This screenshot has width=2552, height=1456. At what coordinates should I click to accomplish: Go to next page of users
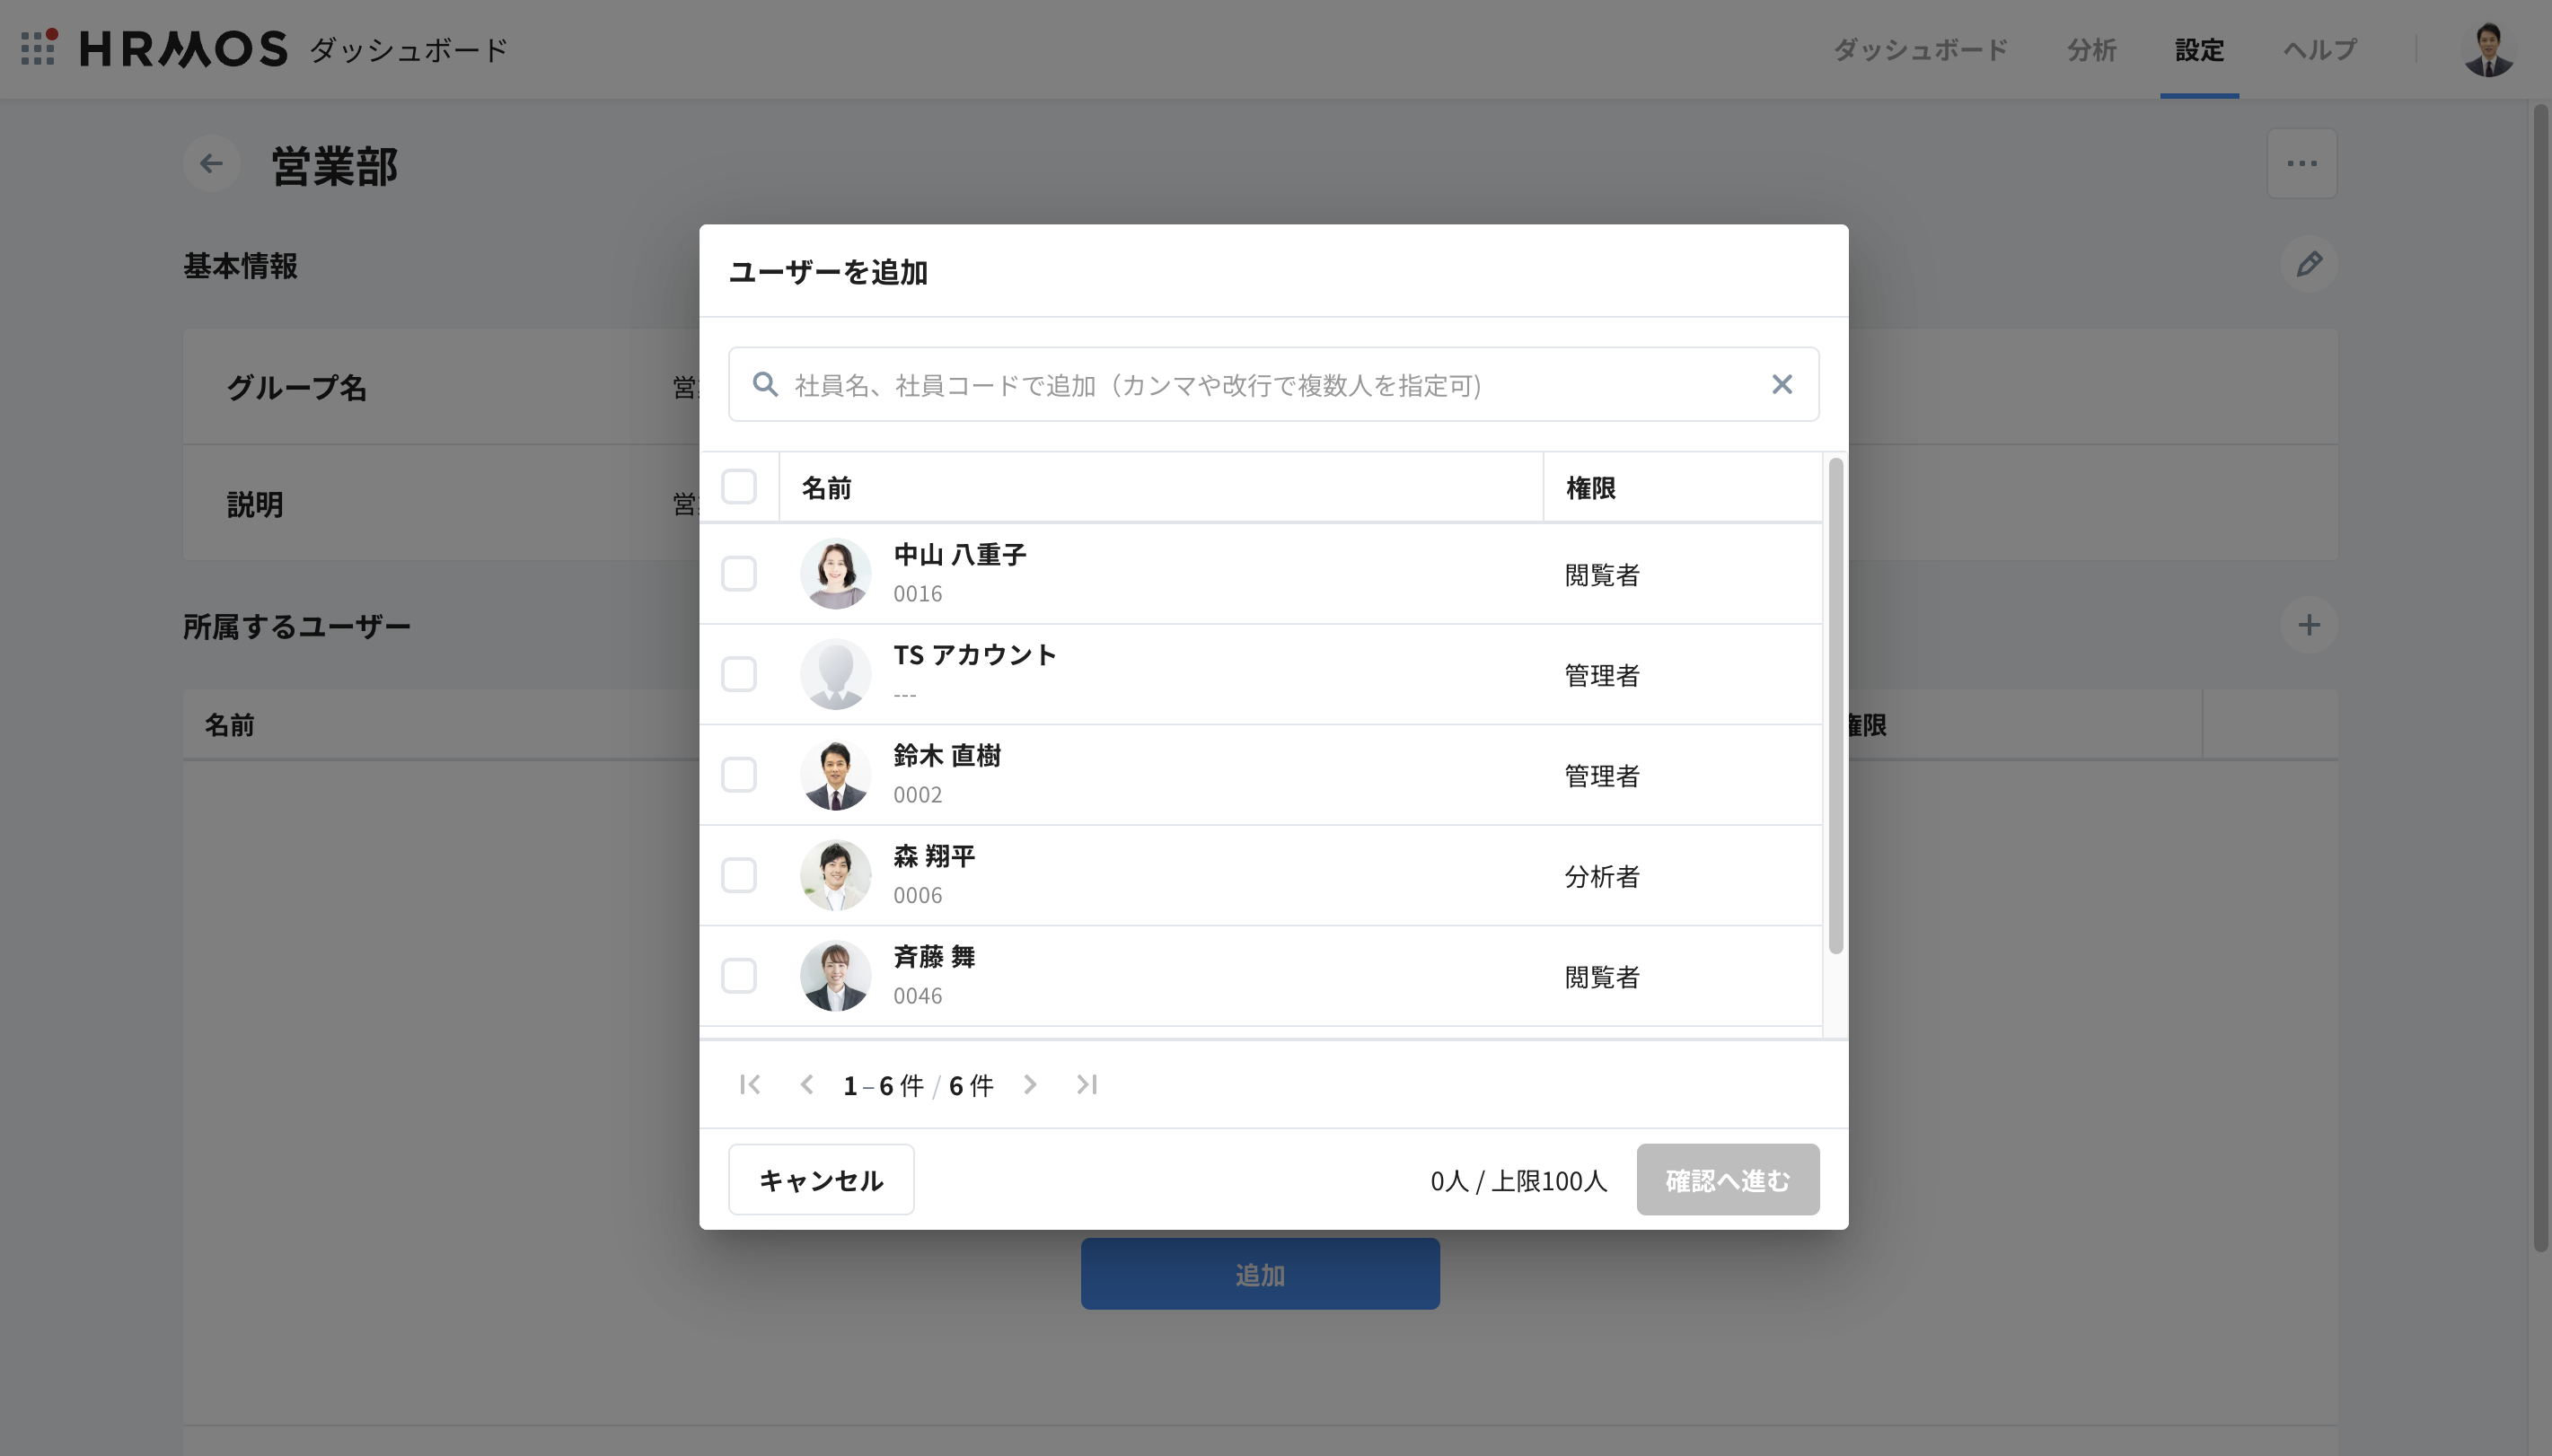(1030, 1084)
